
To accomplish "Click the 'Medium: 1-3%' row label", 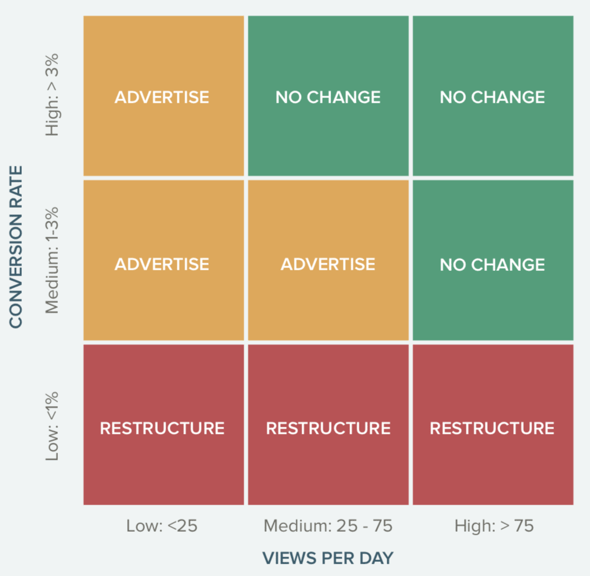I will point(52,260).
